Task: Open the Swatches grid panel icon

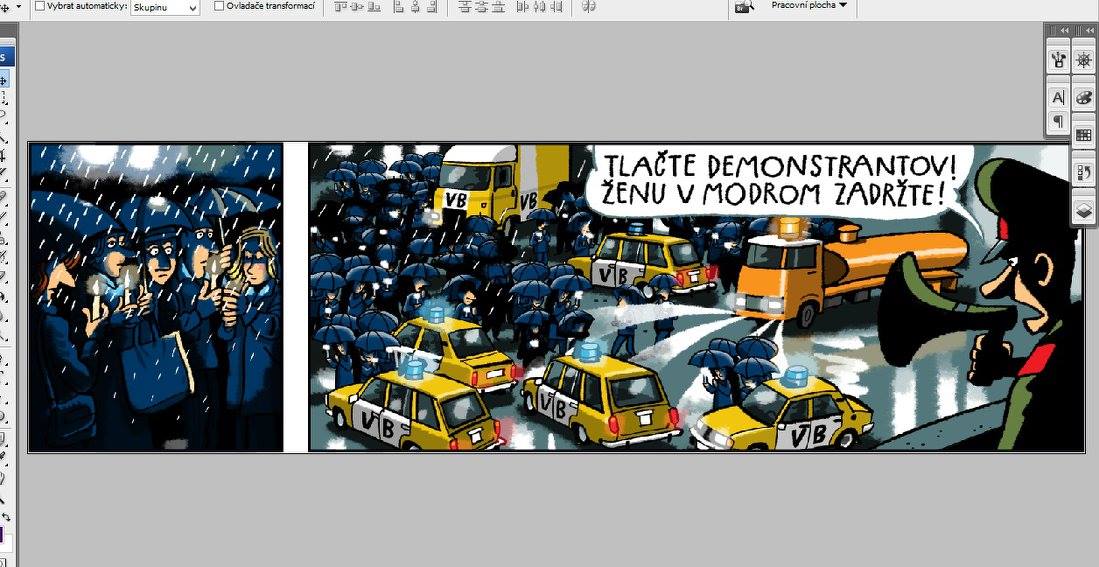Action: click(x=1084, y=135)
